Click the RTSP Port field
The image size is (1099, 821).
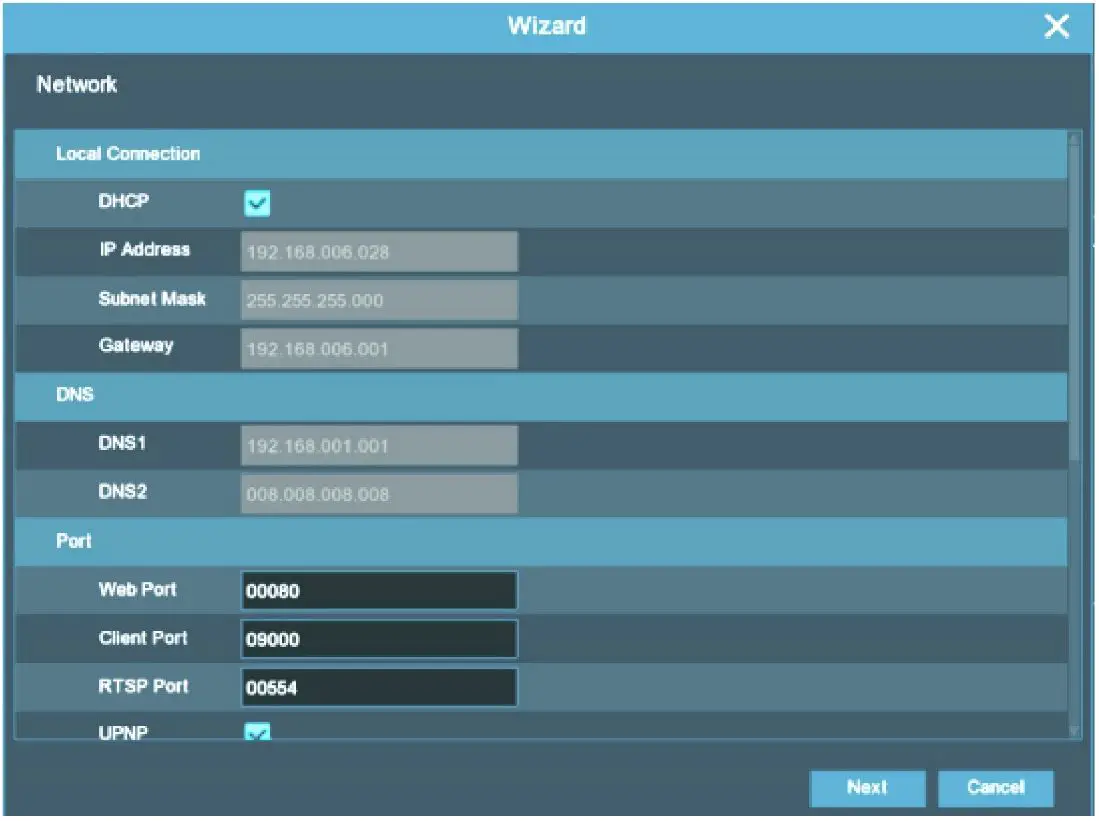[x=379, y=687]
